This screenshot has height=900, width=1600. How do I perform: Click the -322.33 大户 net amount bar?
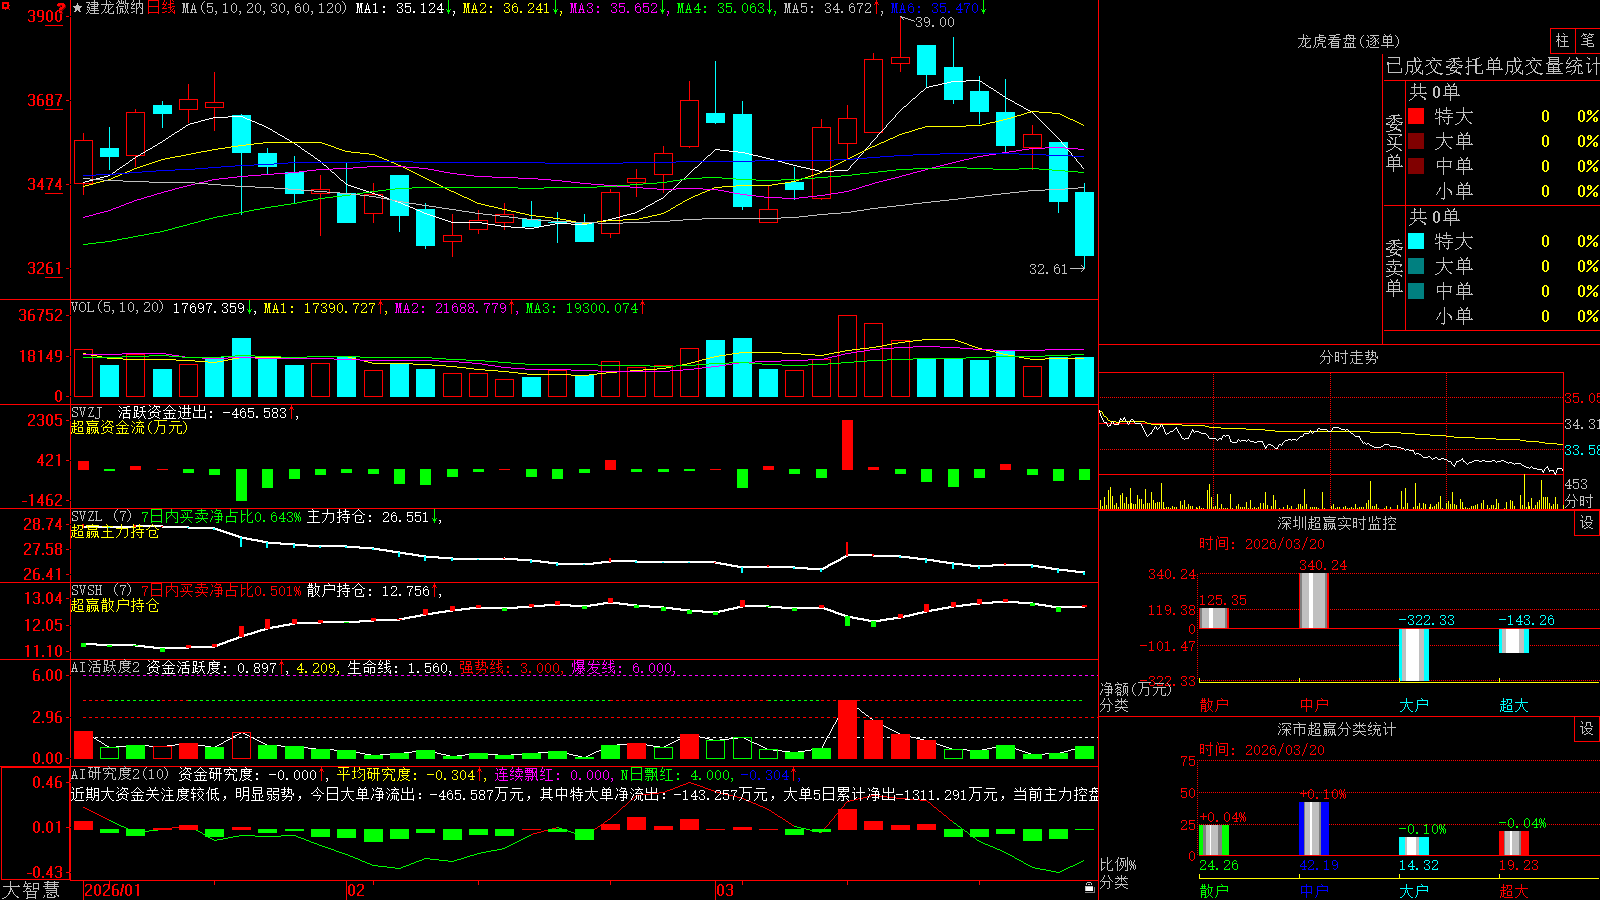click(x=1413, y=655)
